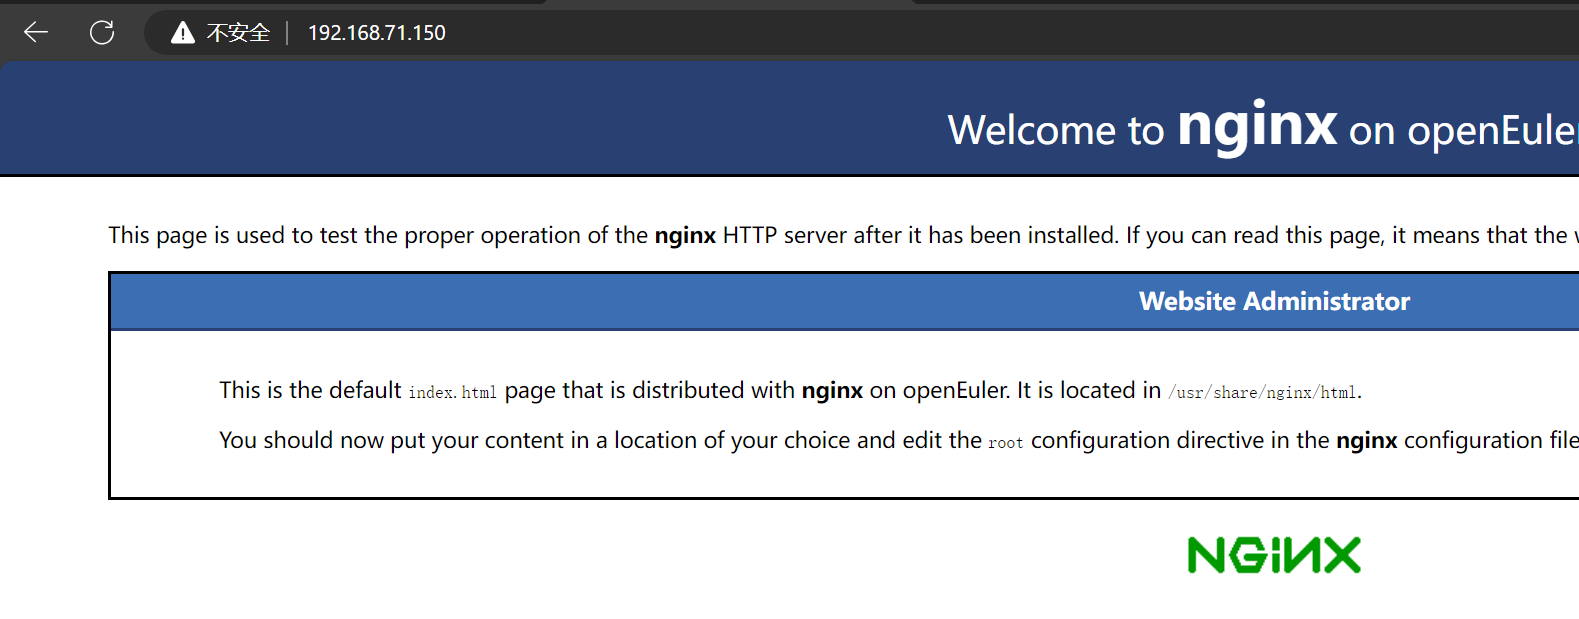Click the 不安全 security label
The width and height of the screenshot is (1579, 619).
pyautogui.click(x=238, y=33)
